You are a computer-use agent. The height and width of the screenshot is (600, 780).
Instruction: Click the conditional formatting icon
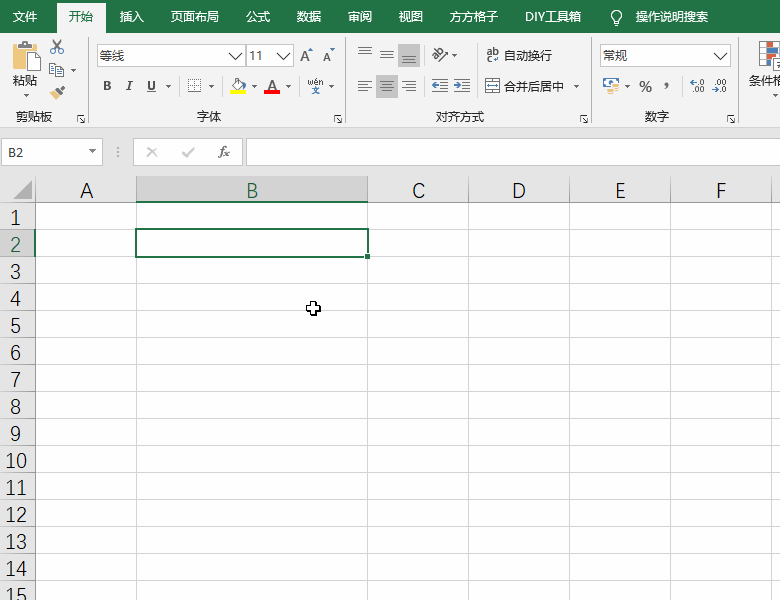point(769,55)
